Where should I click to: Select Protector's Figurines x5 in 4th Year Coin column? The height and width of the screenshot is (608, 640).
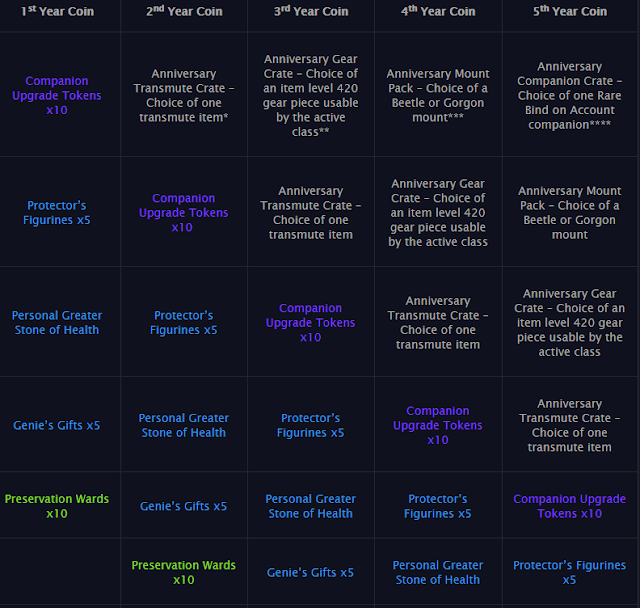tap(438, 506)
